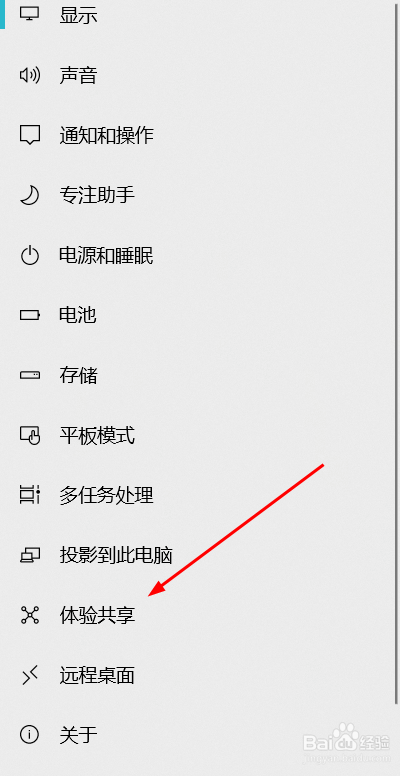Click the power icon for 电源和睡眠
This screenshot has width=420, height=776.
coord(29,256)
